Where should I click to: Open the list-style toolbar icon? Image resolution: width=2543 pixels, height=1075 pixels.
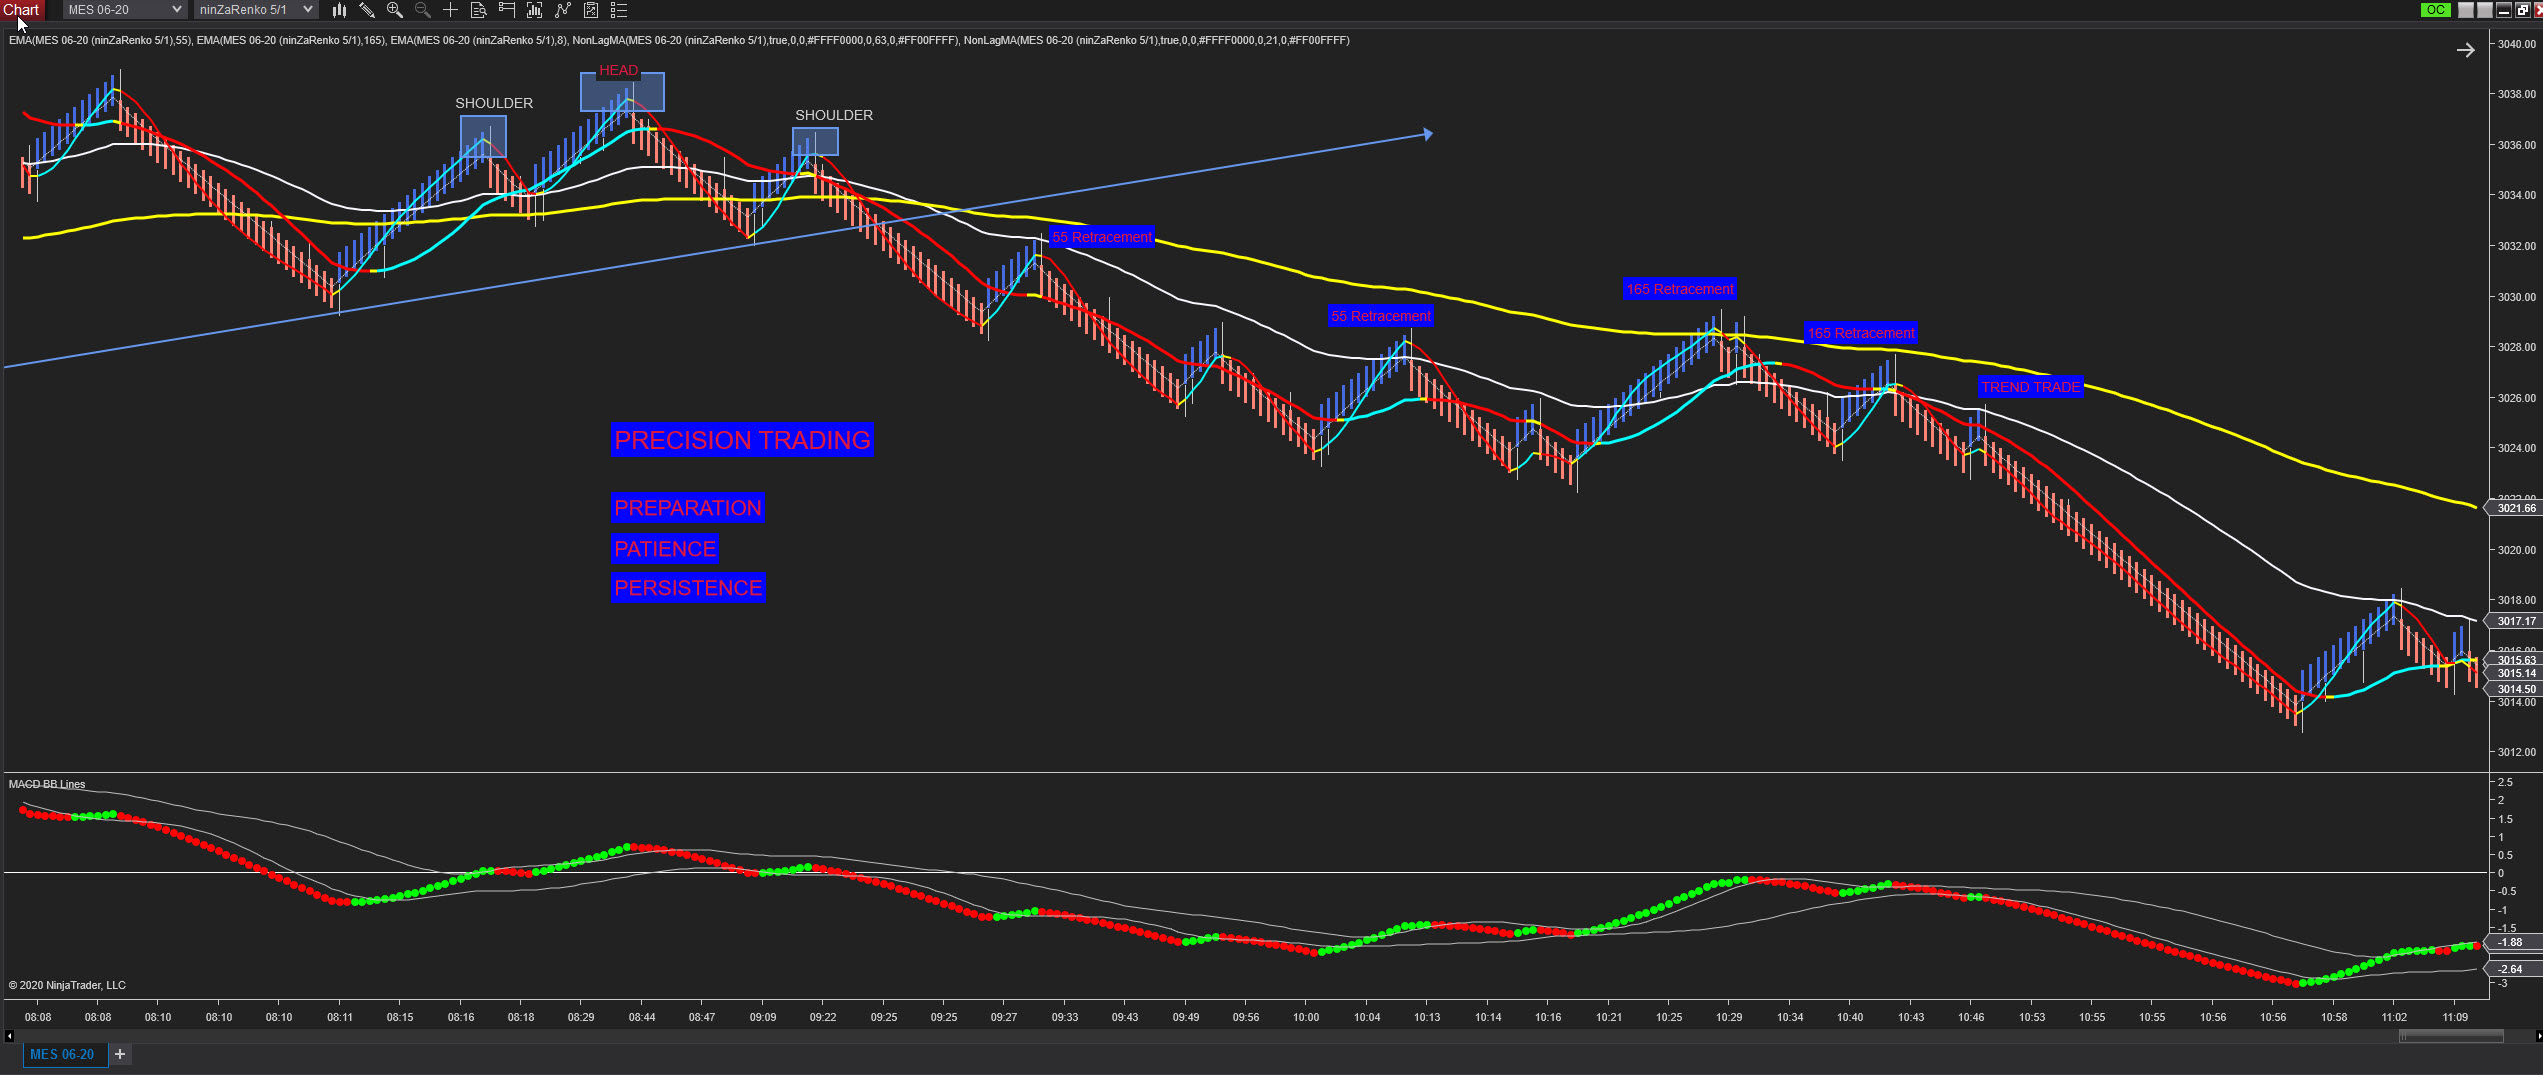[x=619, y=10]
